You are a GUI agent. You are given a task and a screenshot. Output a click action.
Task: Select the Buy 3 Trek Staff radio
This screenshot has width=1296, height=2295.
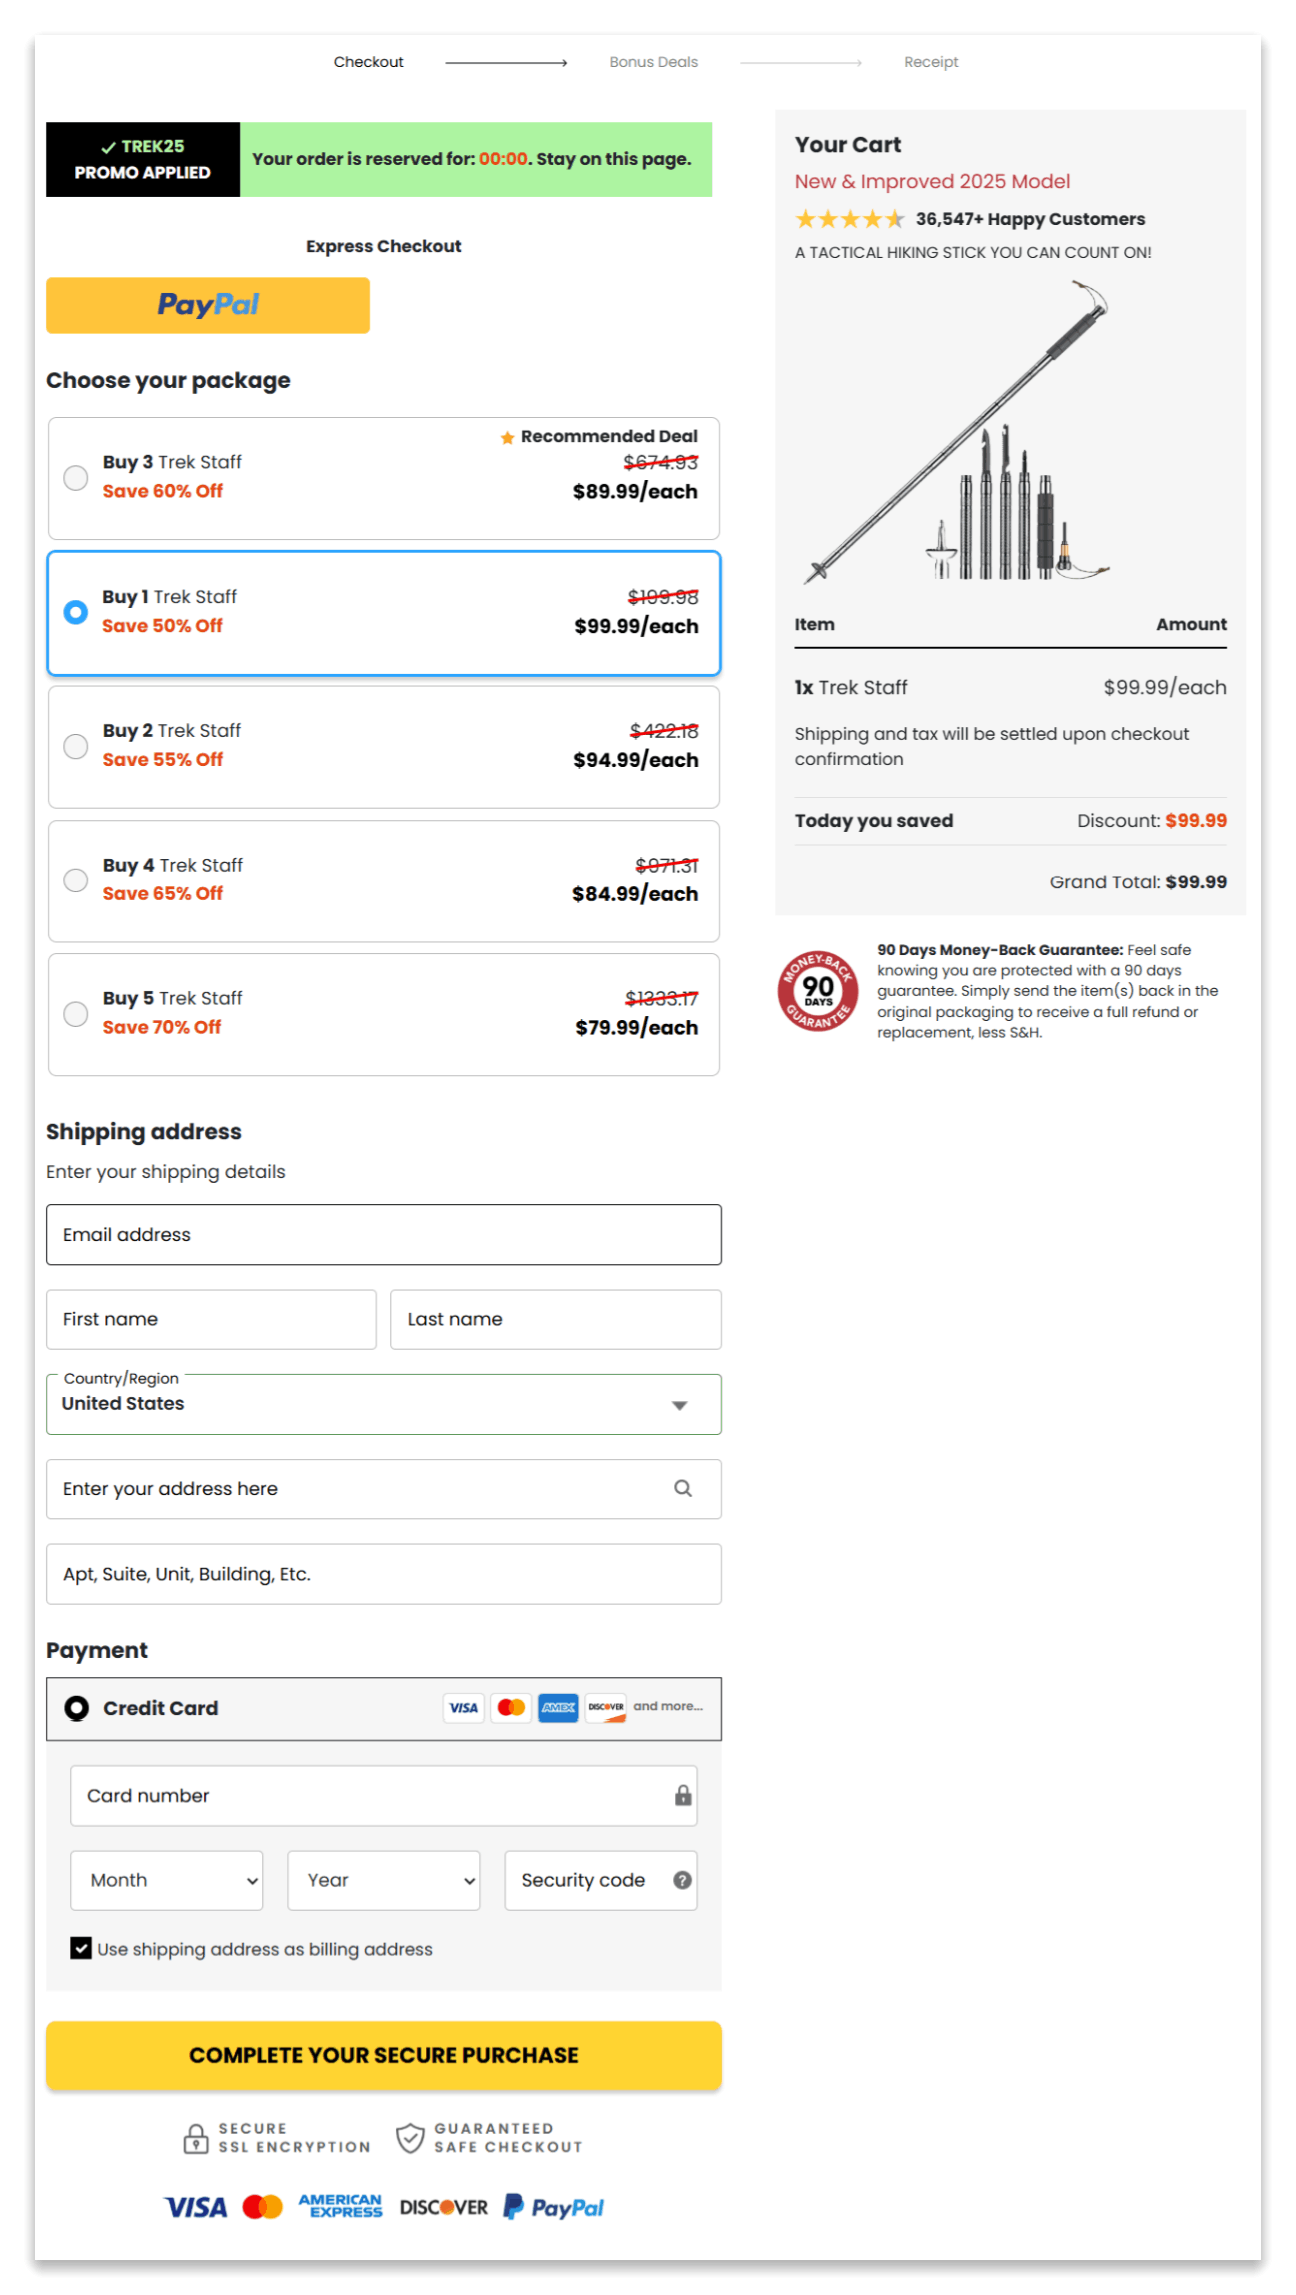pos(76,478)
